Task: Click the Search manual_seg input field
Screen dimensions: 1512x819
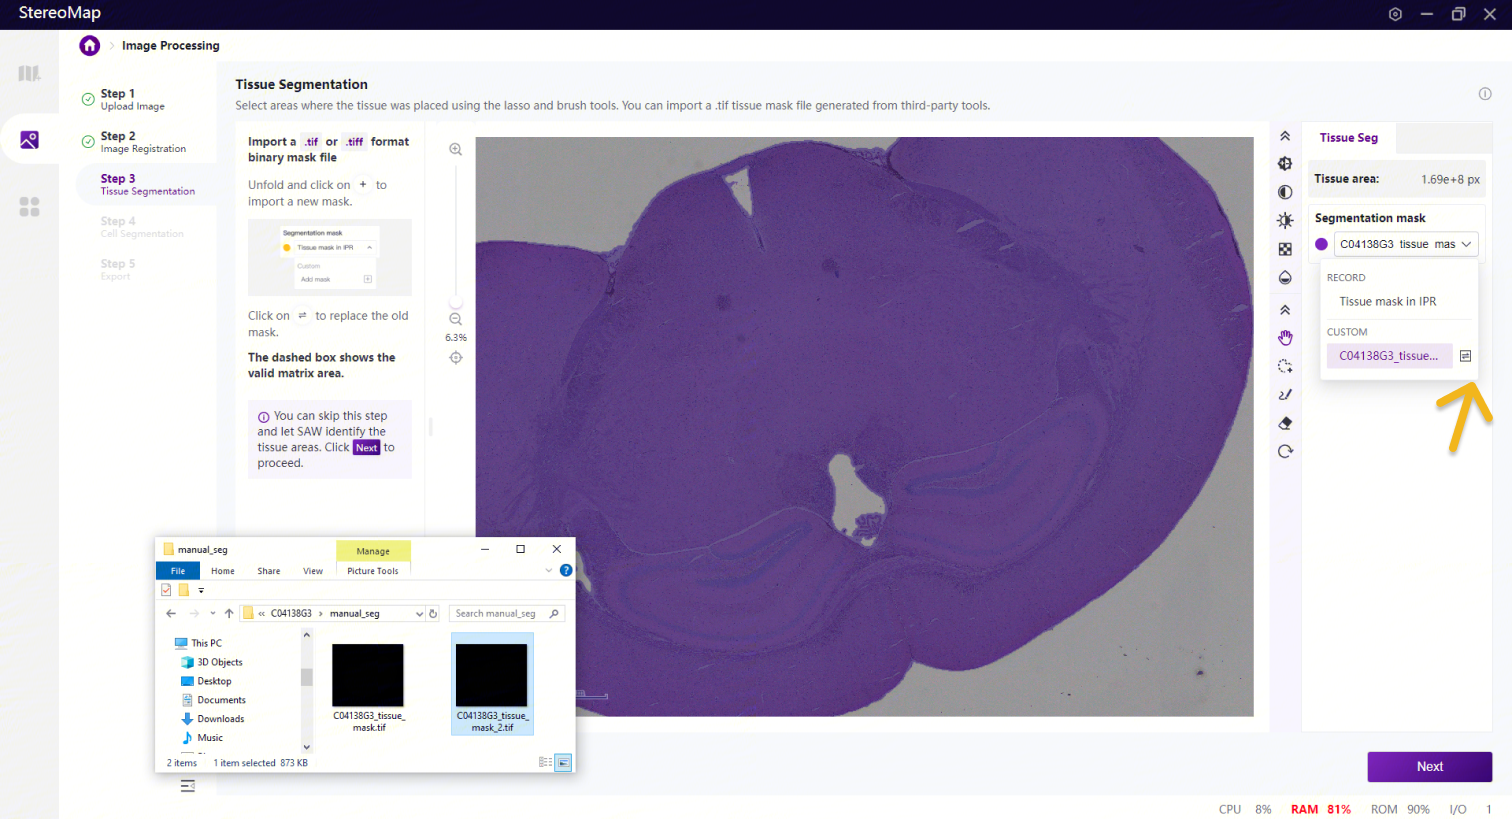Action: click(506, 614)
